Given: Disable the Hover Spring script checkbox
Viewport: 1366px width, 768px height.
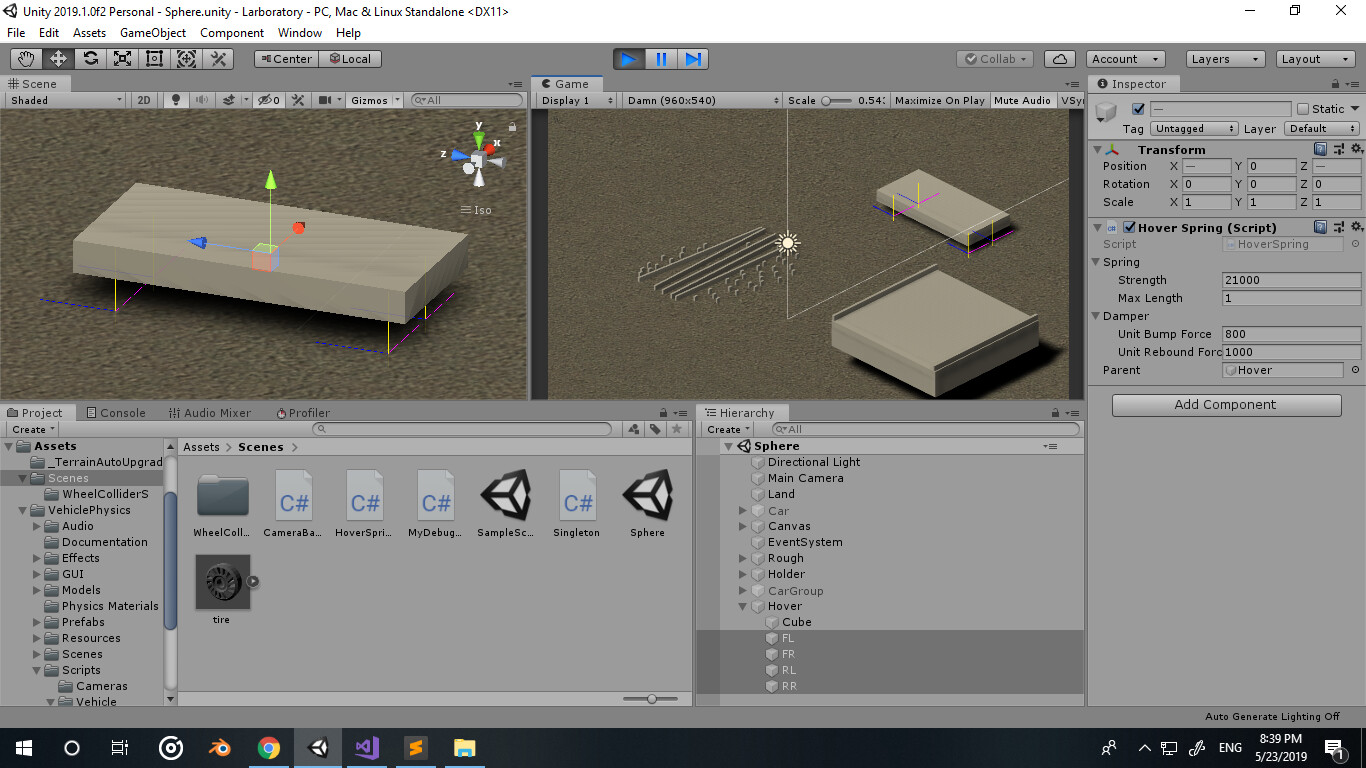Looking at the screenshot, I should click(1131, 226).
